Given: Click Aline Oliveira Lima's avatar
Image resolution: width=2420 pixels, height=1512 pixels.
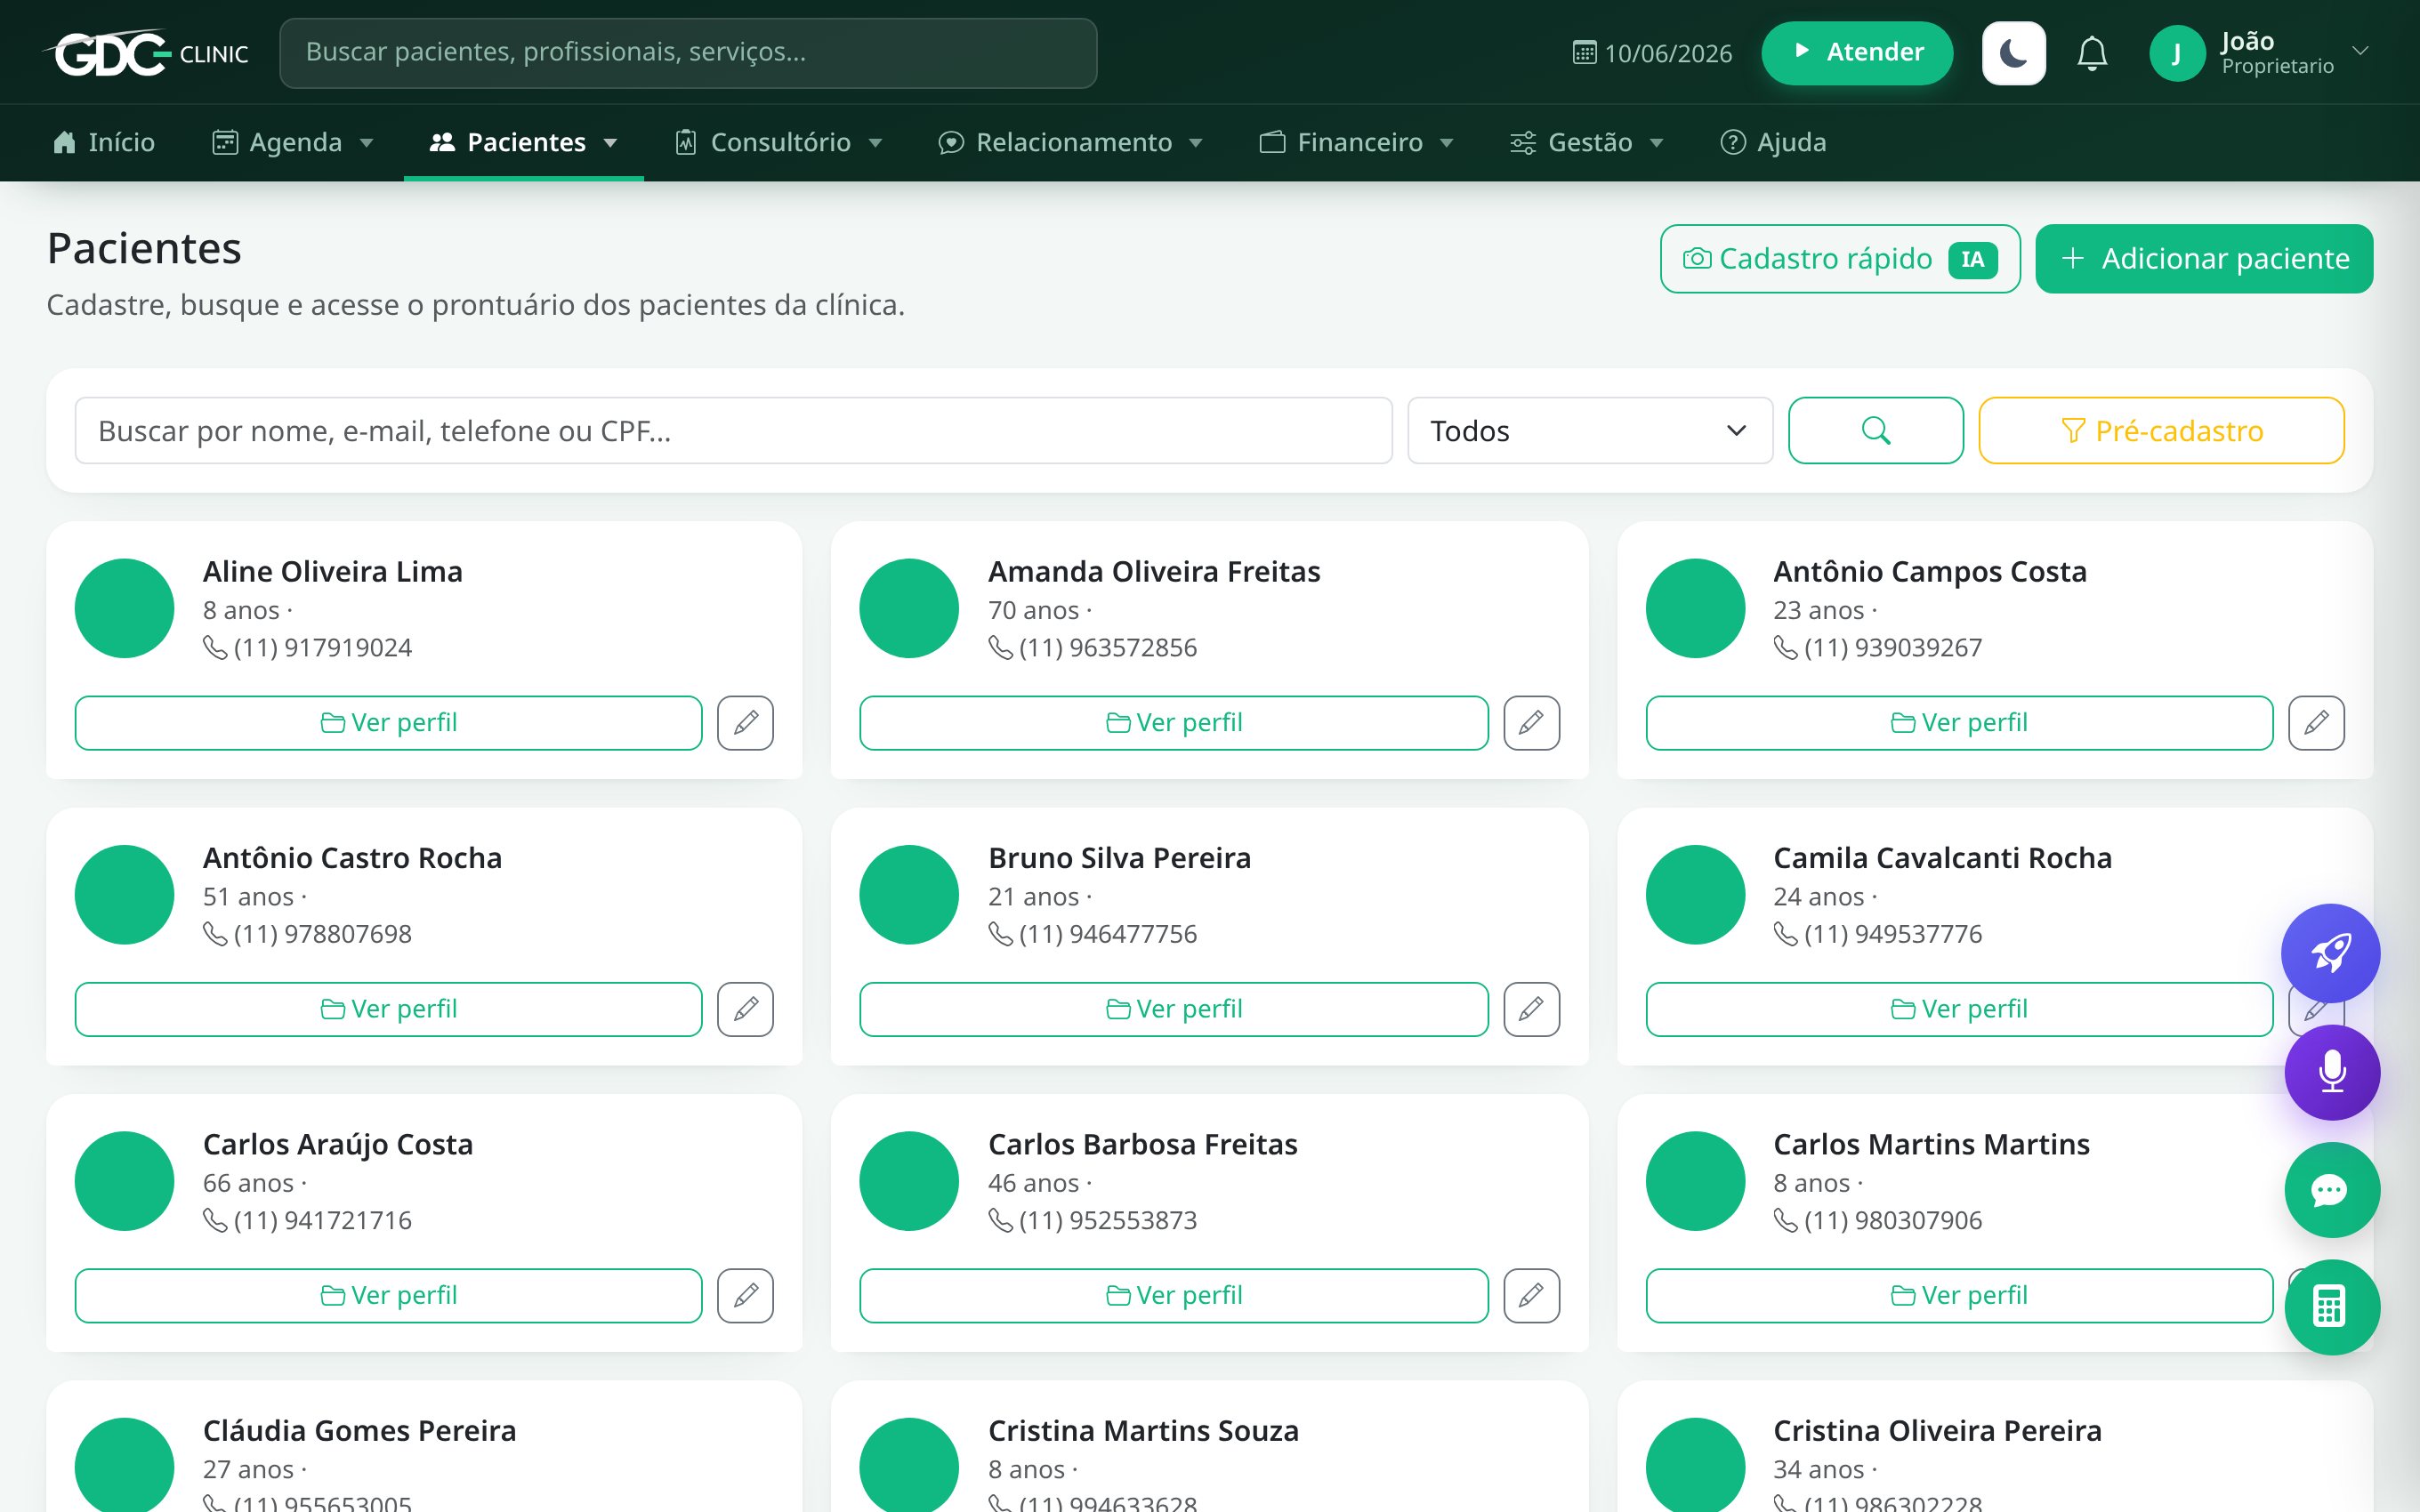Looking at the screenshot, I should point(124,608).
